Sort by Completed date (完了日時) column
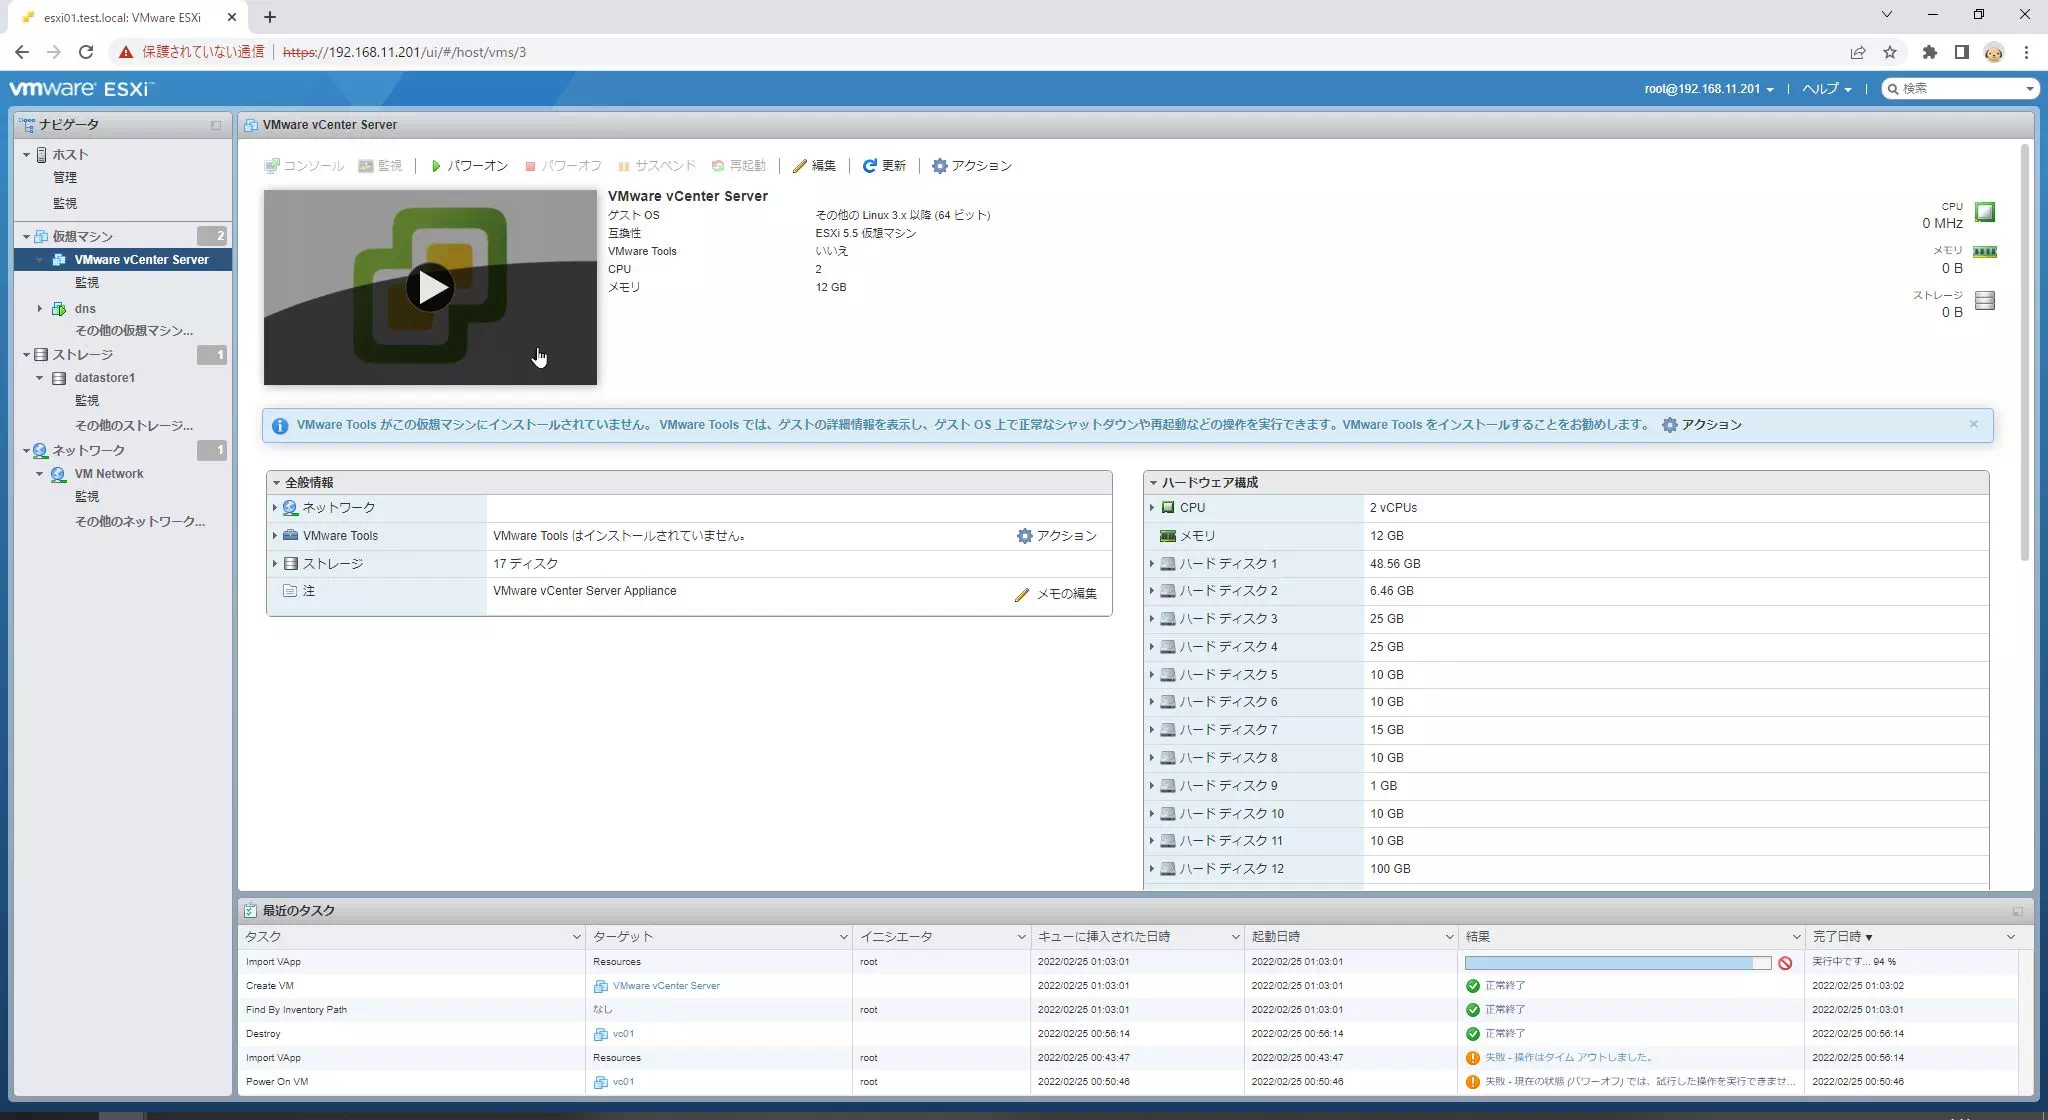This screenshot has width=2048, height=1120. 1842,937
